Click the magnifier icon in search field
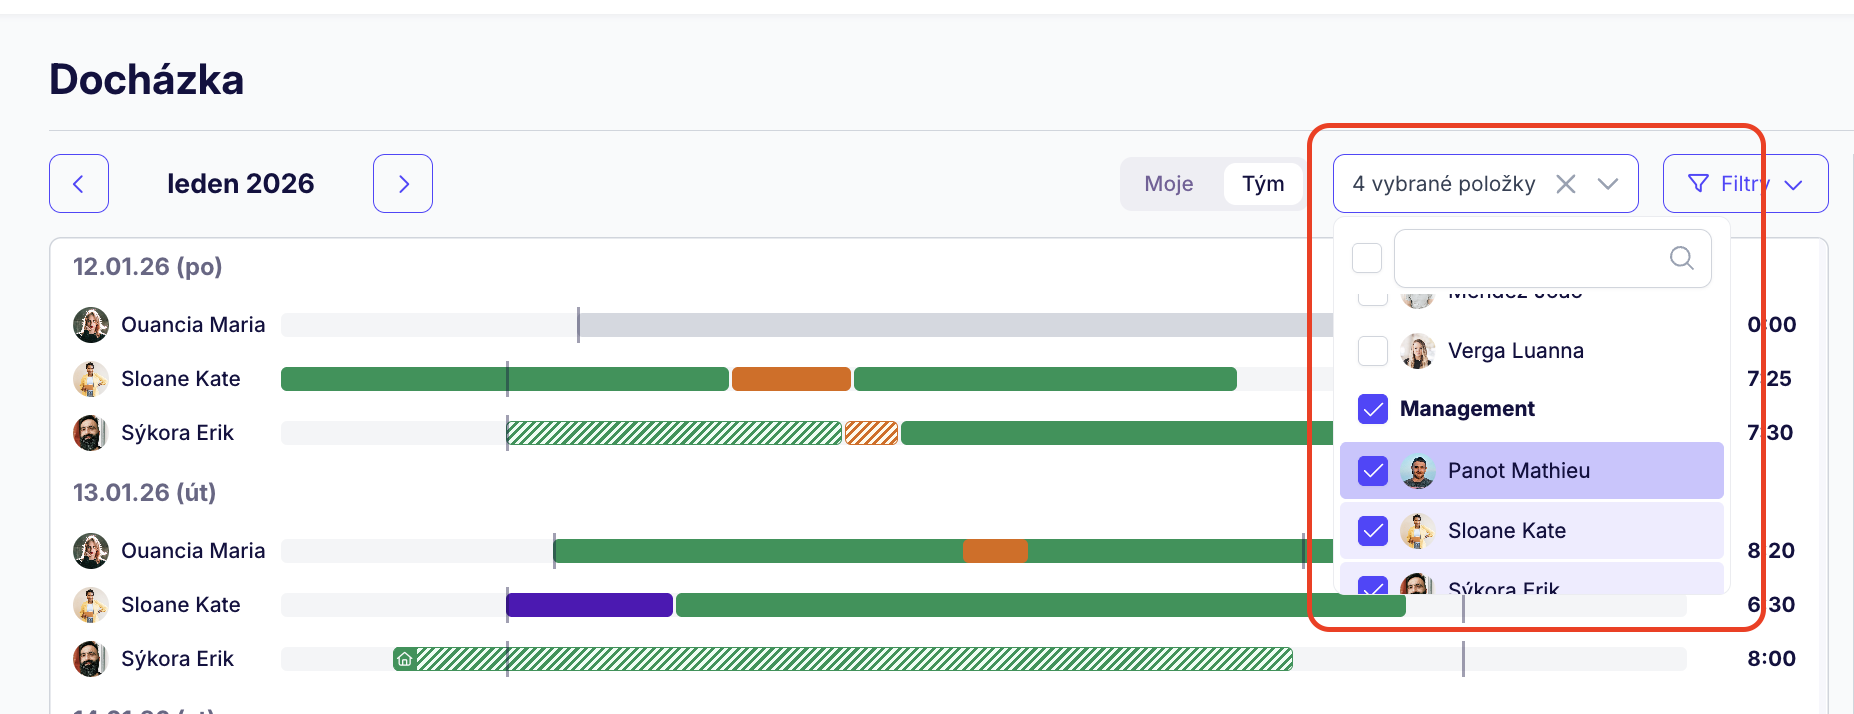This screenshot has width=1854, height=714. point(1681,258)
